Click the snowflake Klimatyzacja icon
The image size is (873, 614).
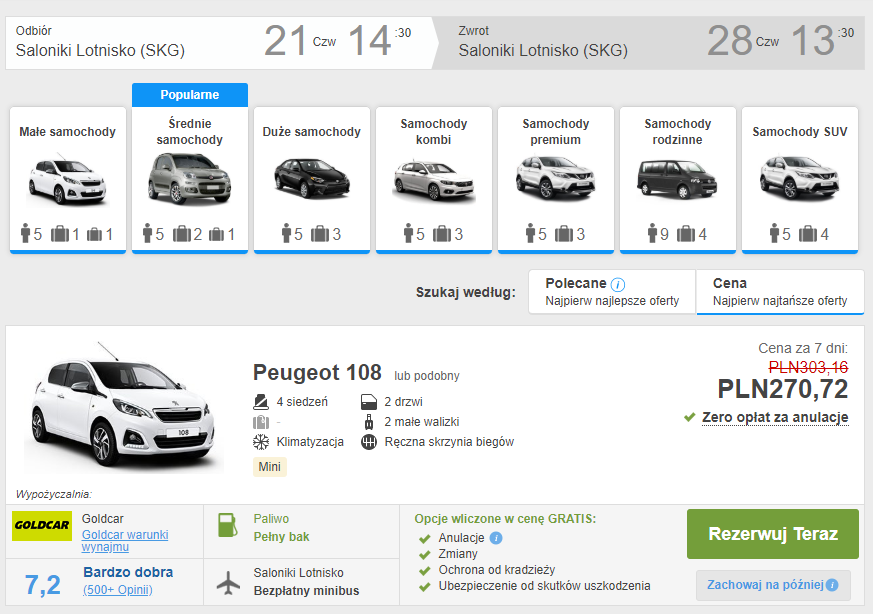click(261, 442)
